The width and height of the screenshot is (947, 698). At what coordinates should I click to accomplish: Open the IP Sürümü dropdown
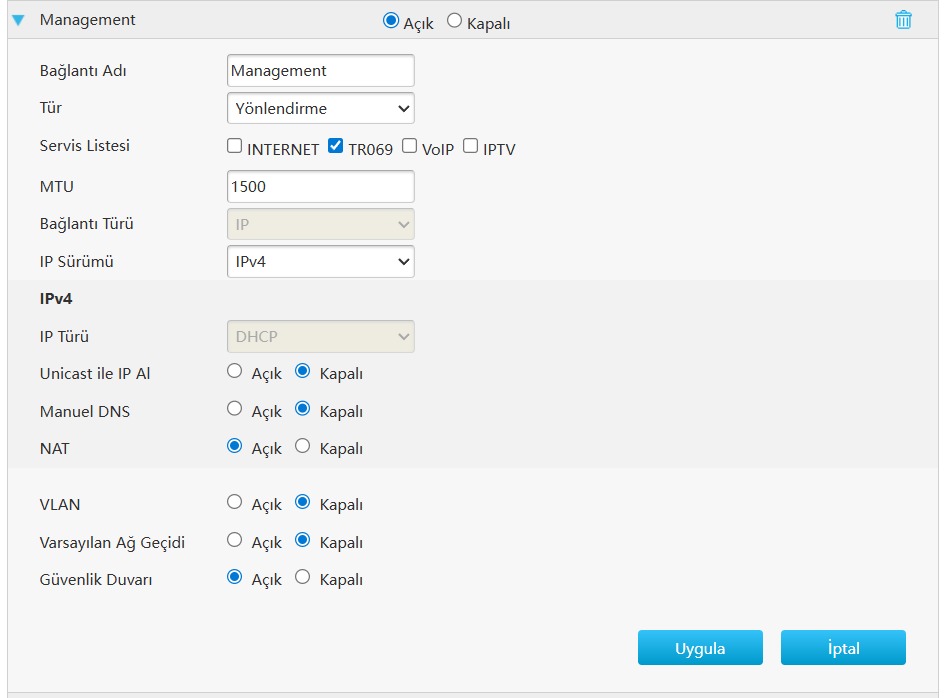pyautogui.click(x=320, y=262)
